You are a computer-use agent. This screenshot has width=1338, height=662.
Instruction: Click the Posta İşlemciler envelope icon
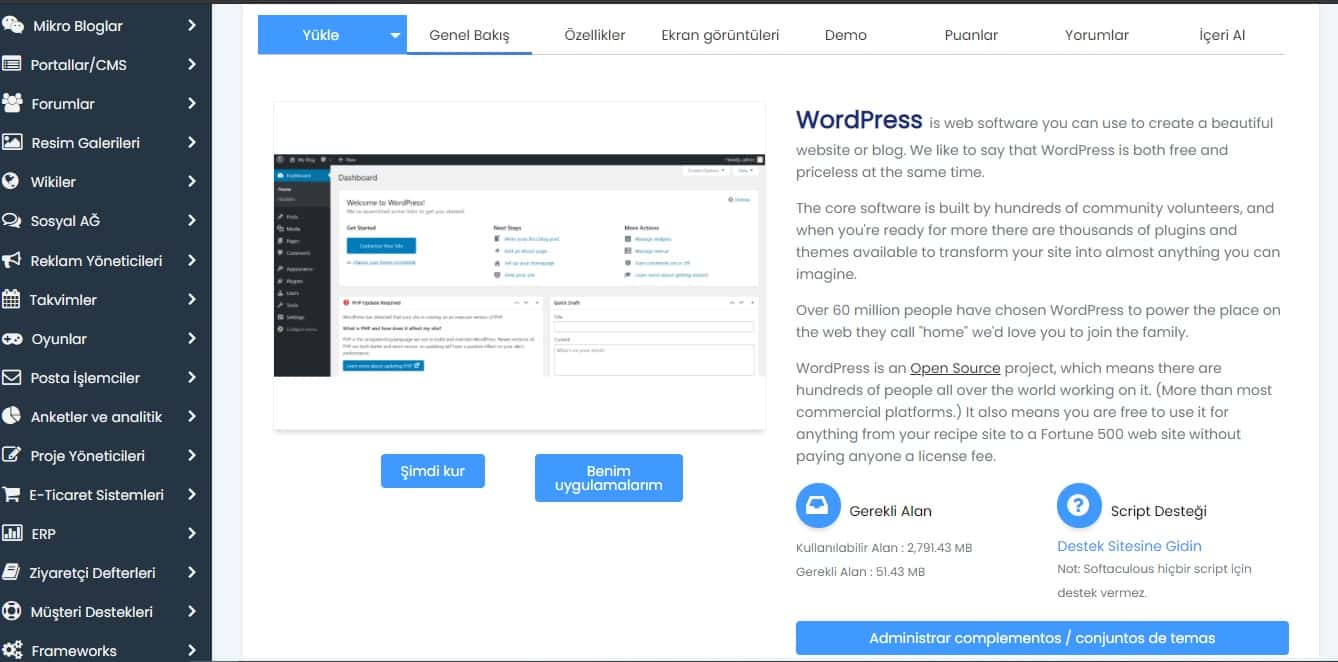point(12,378)
